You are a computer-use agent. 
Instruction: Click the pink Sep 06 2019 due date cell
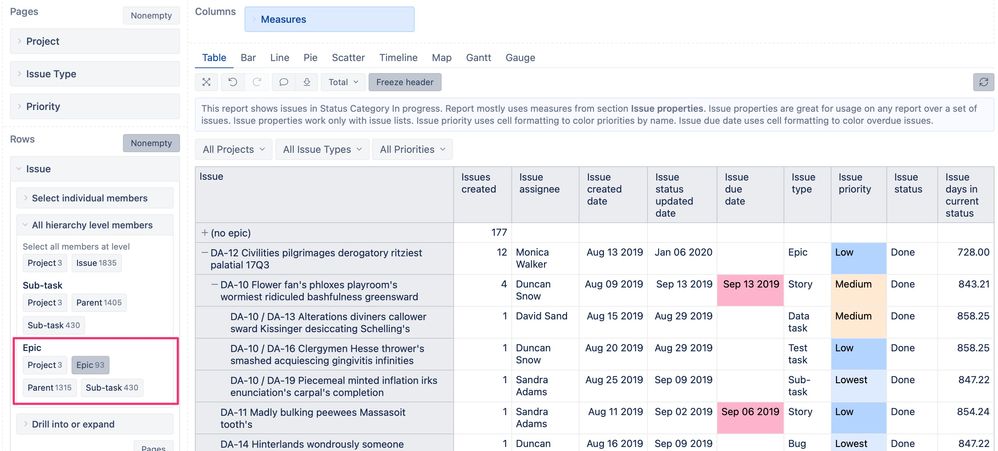750,418
